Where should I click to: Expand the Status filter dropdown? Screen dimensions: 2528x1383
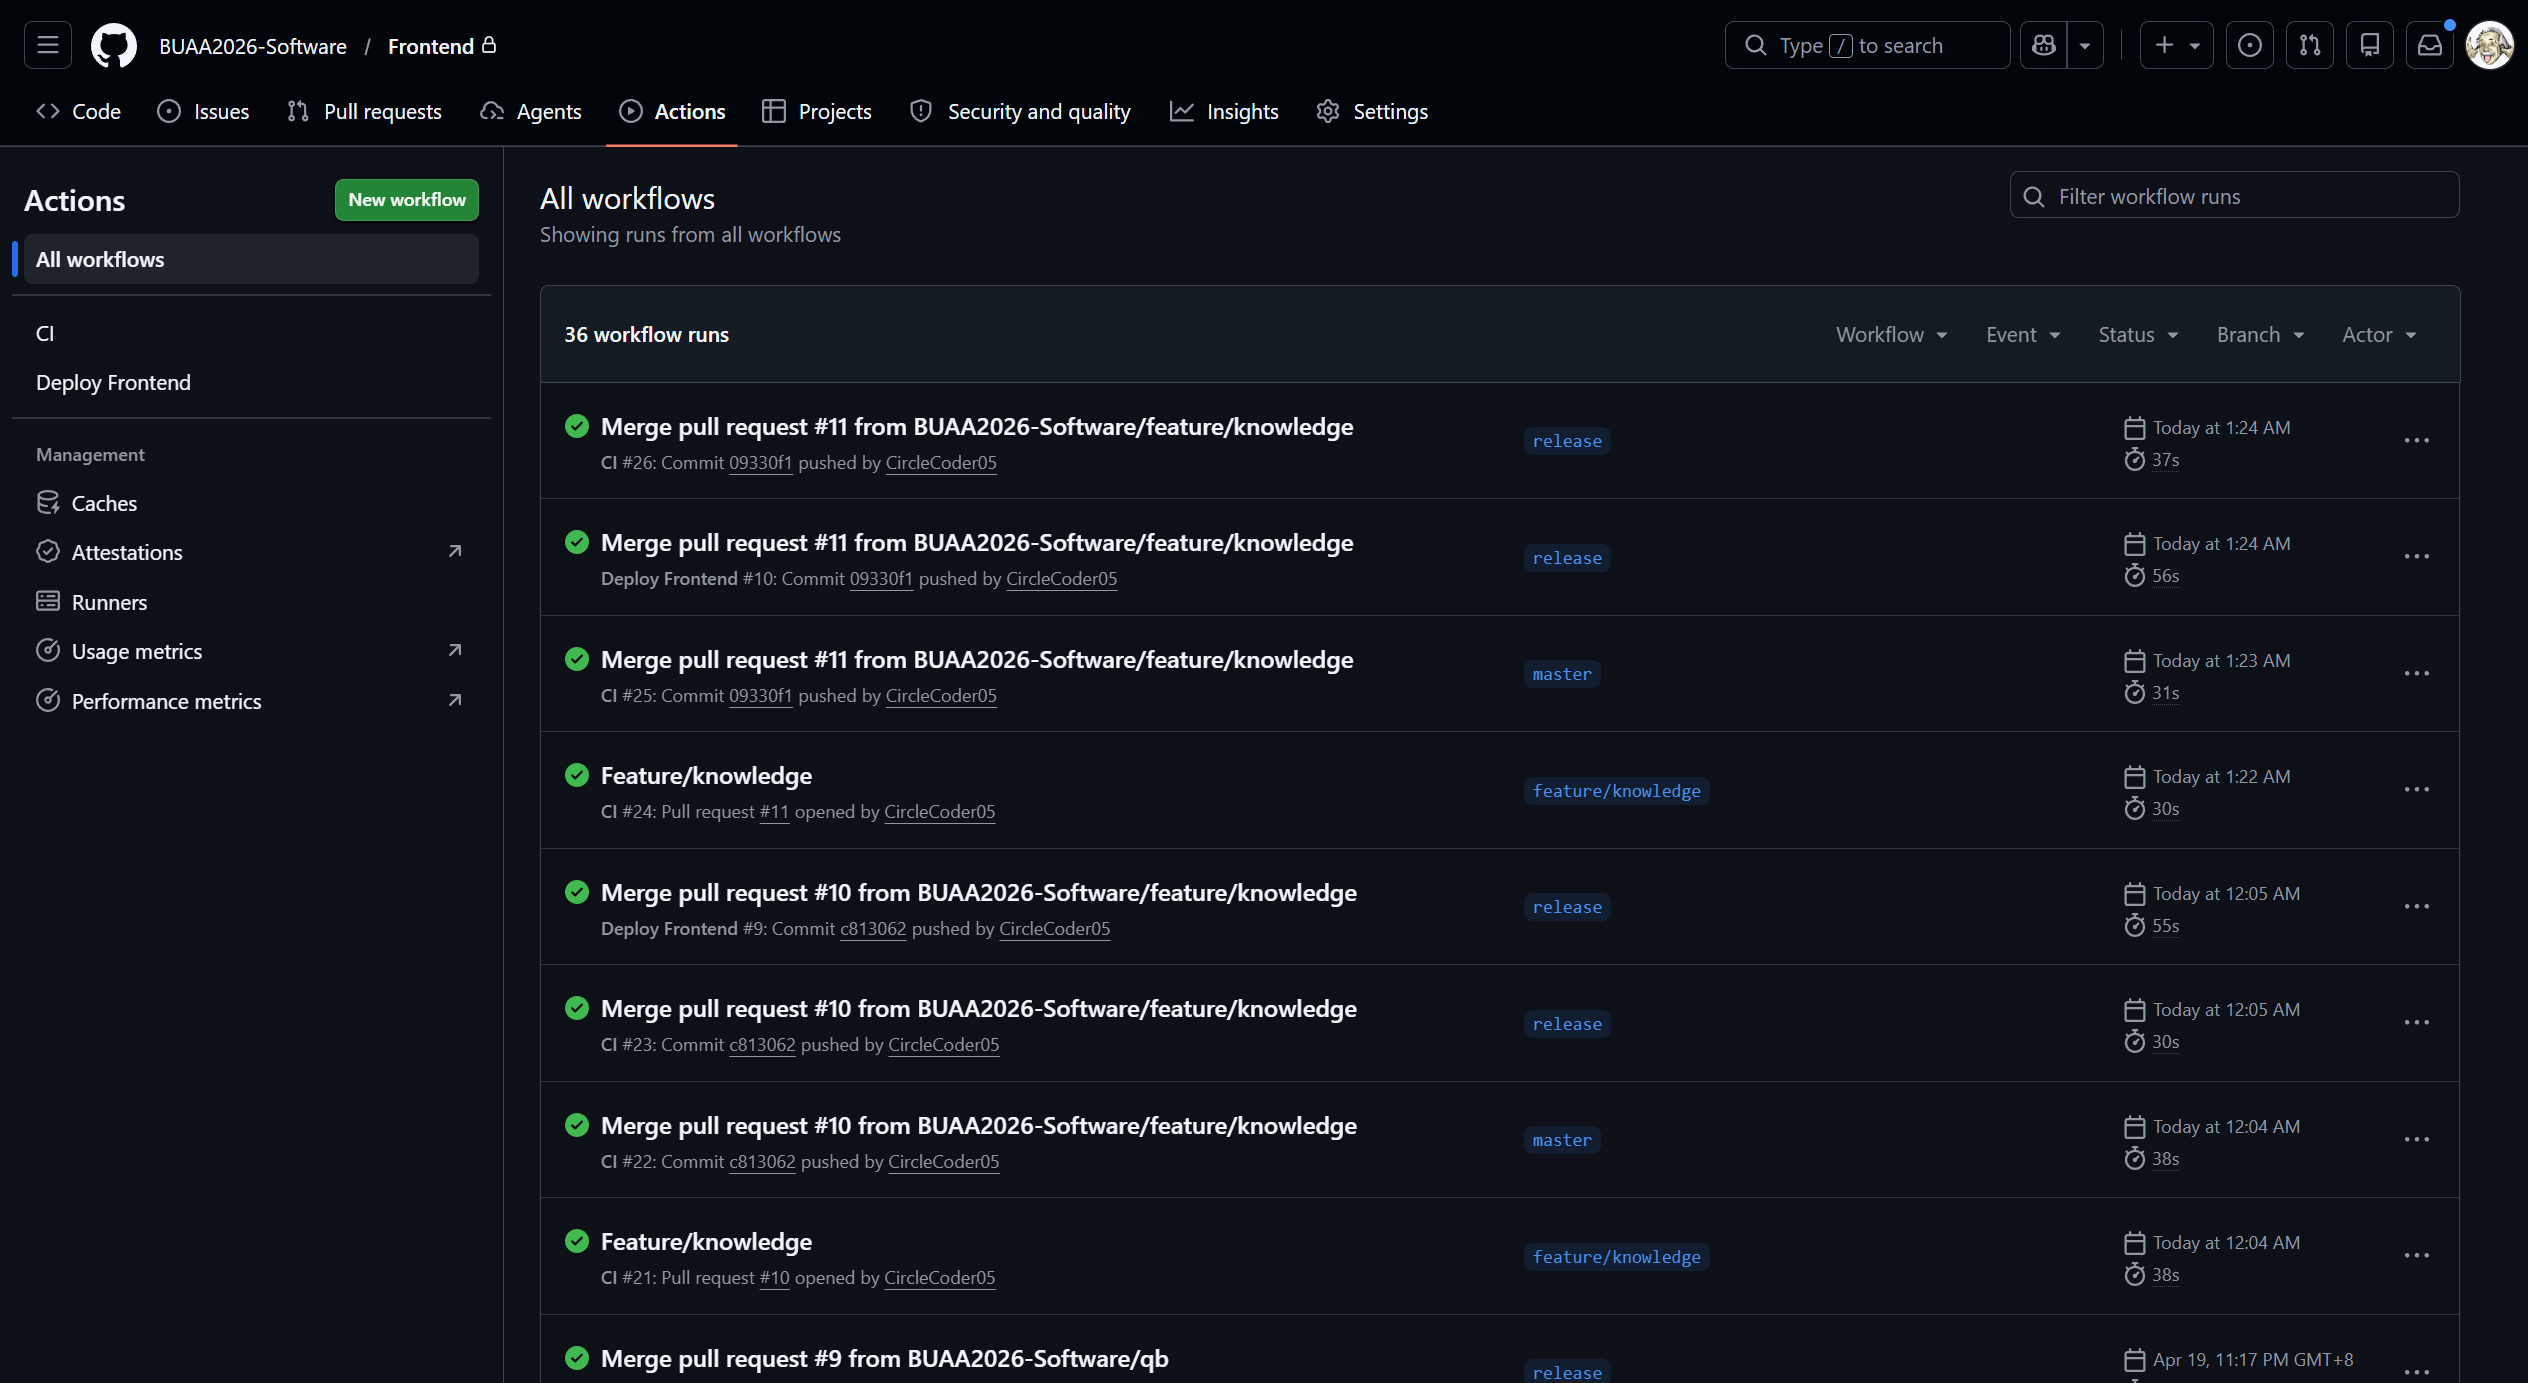[2138, 335]
